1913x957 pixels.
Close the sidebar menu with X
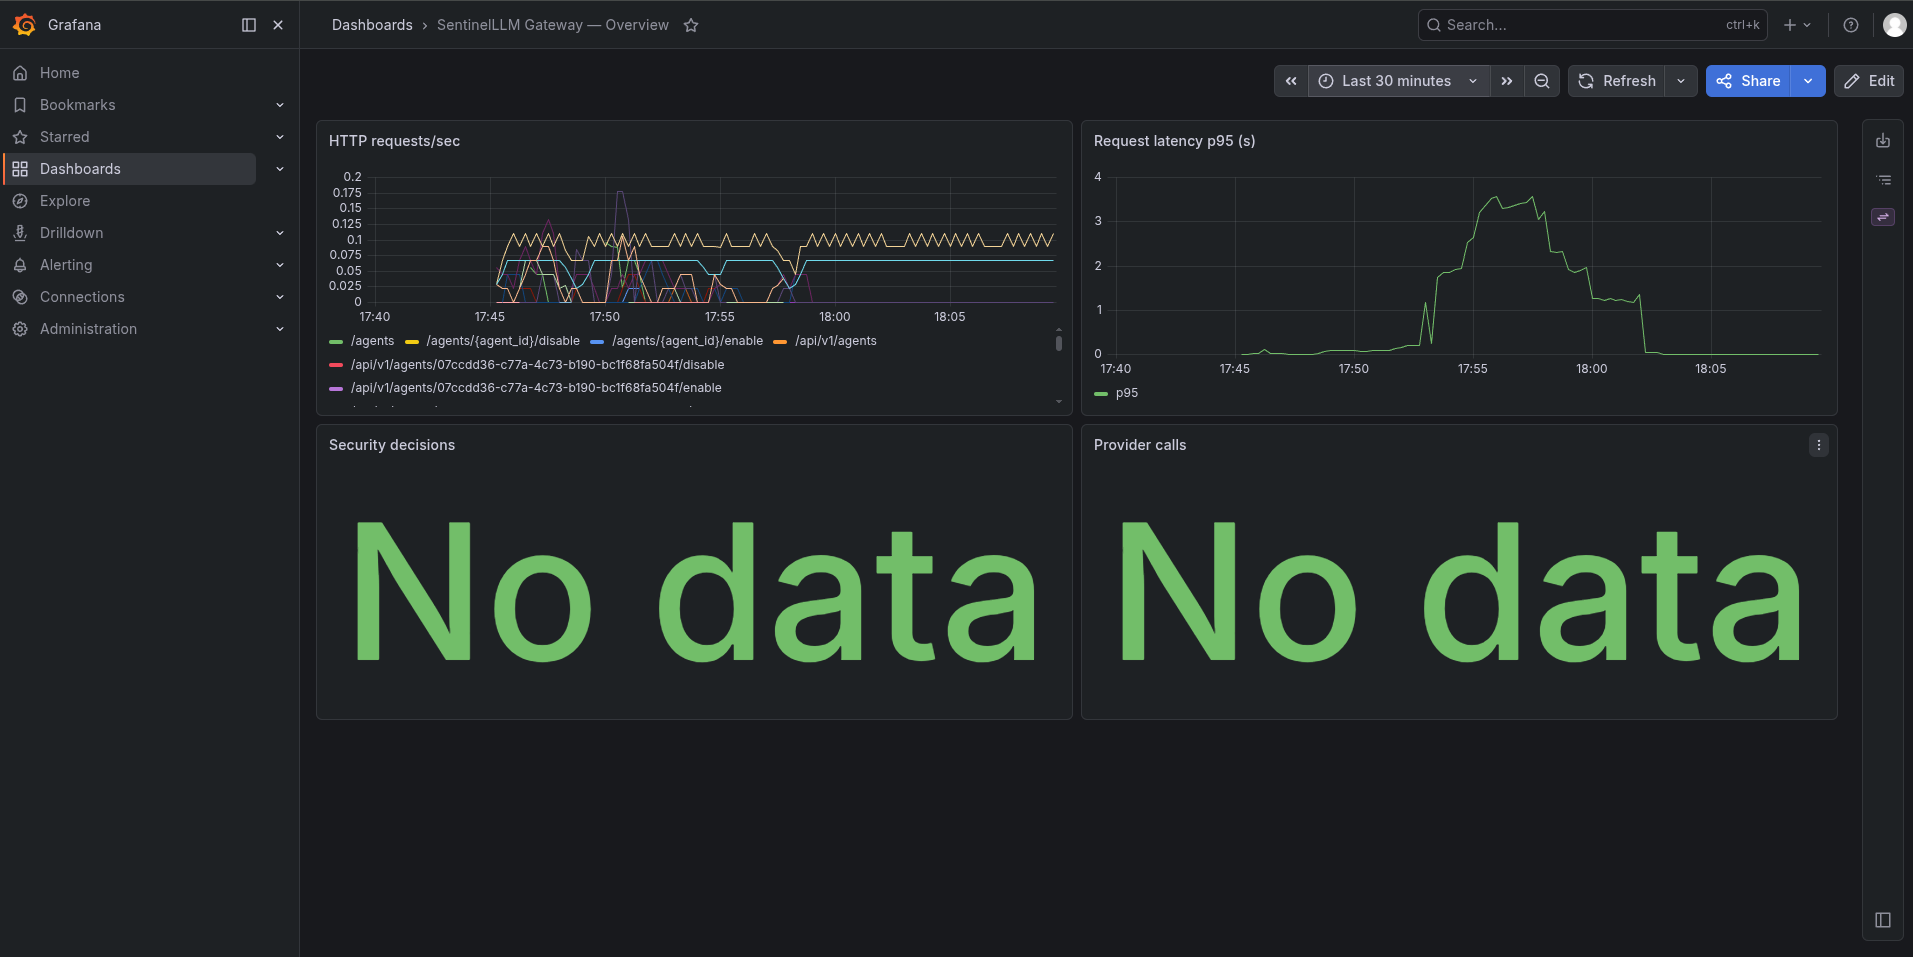click(x=278, y=25)
